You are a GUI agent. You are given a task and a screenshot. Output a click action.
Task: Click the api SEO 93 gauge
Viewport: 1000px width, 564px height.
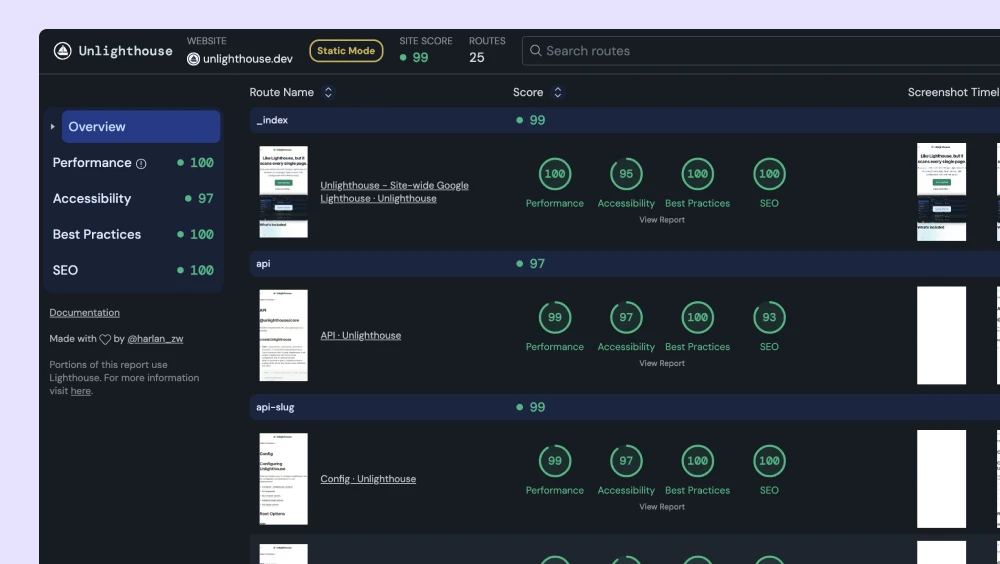pyautogui.click(x=769, y=317)
